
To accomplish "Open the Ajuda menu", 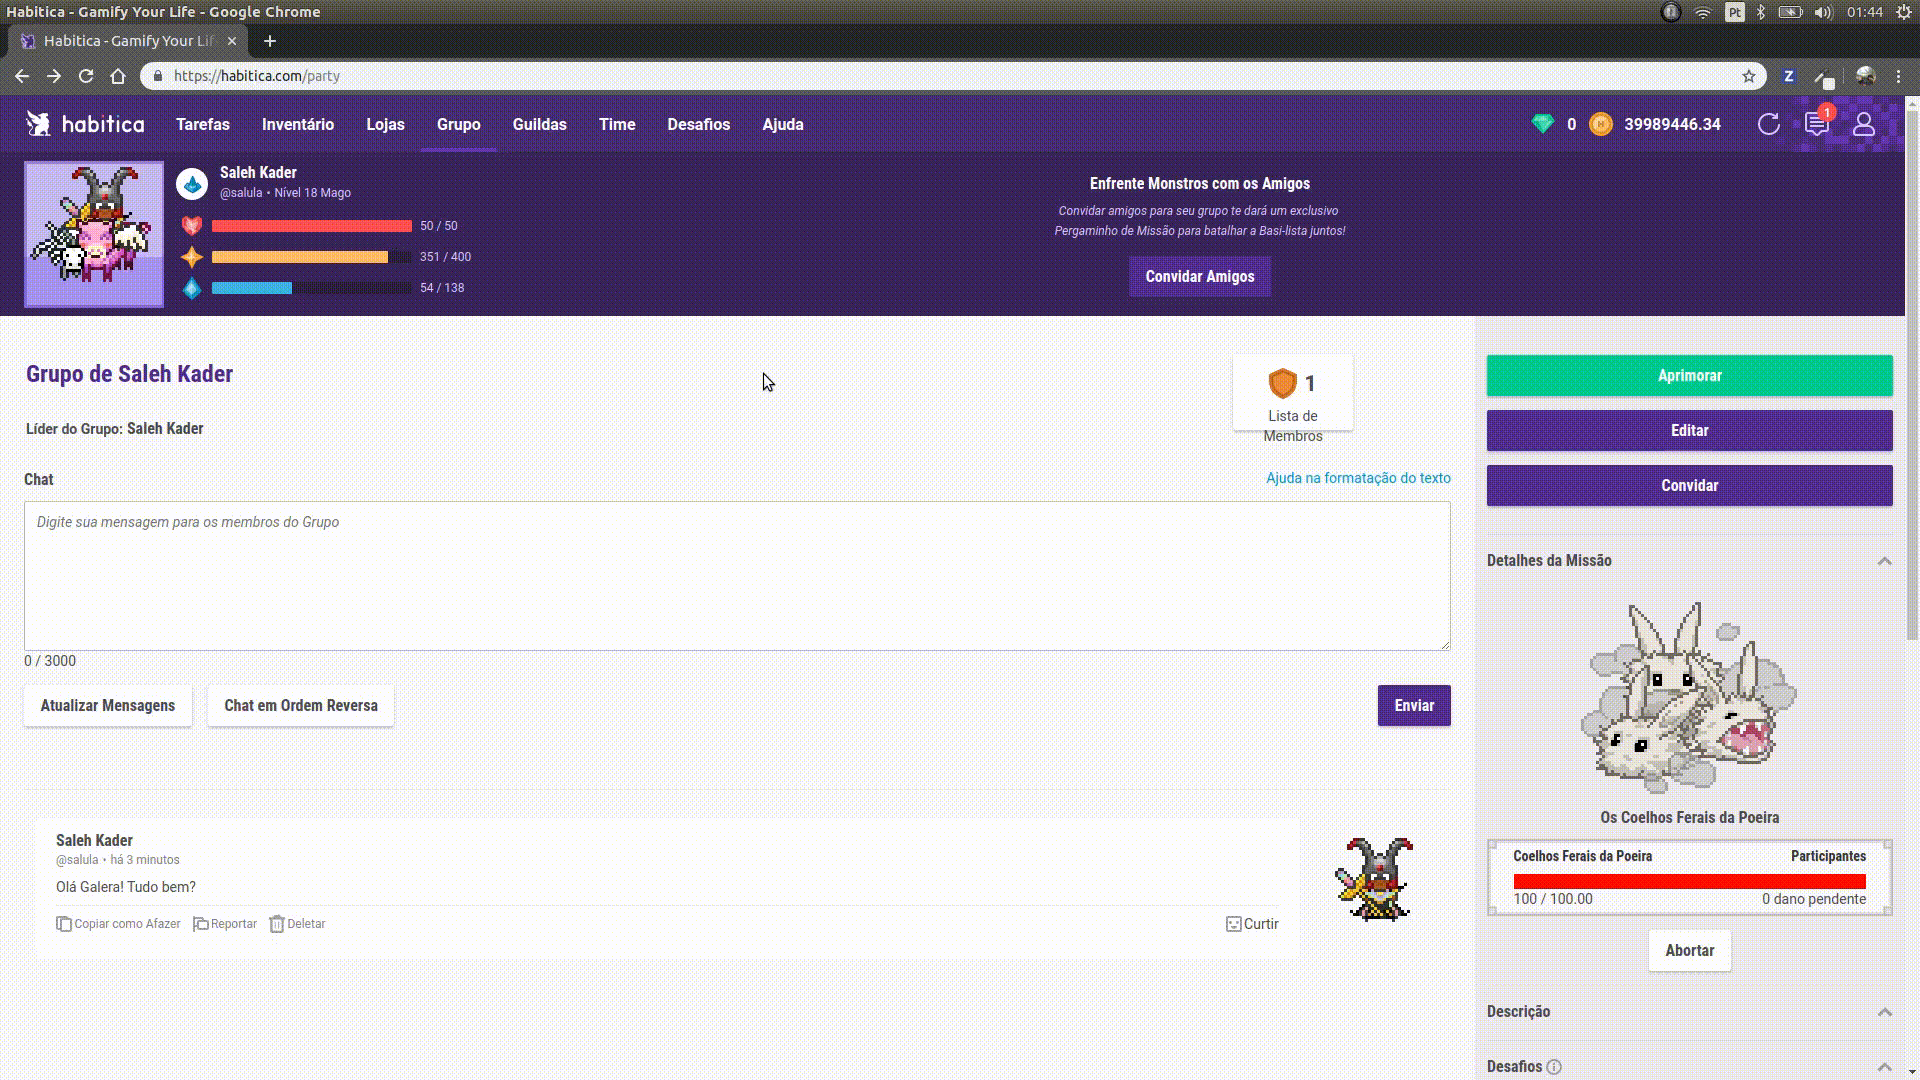I will (x=783, y=124).
